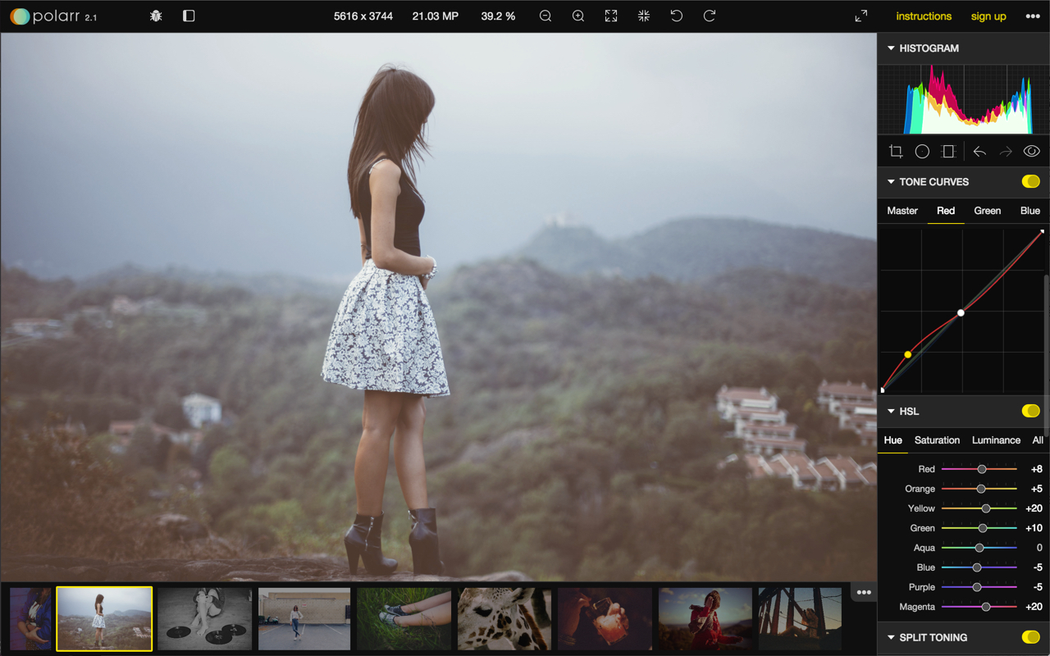Click the sign up link
Image resolution: width=1050 pixels, height=656 pixels.
coord(988,16)
